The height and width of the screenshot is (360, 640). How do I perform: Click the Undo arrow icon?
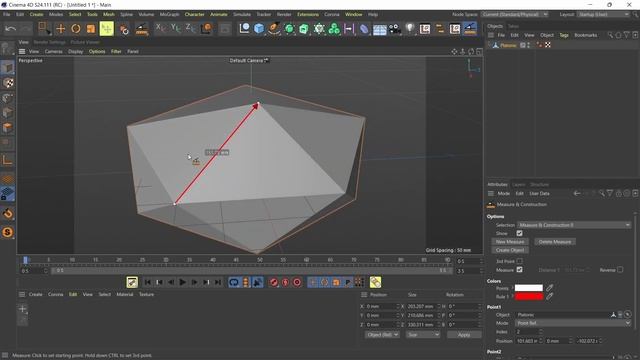(11, 29)
